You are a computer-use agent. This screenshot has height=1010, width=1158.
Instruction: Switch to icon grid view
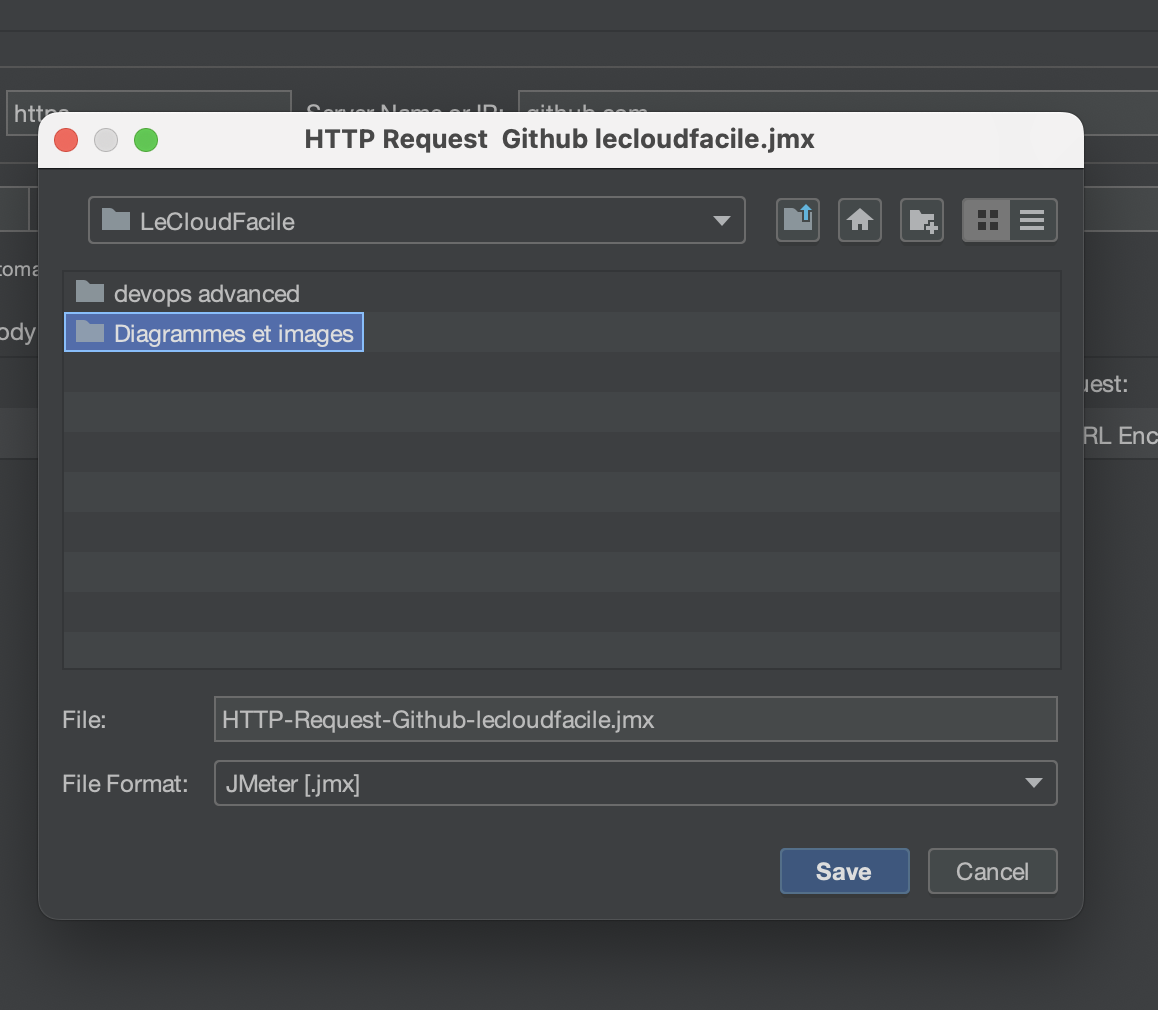[x=987, y=221]
